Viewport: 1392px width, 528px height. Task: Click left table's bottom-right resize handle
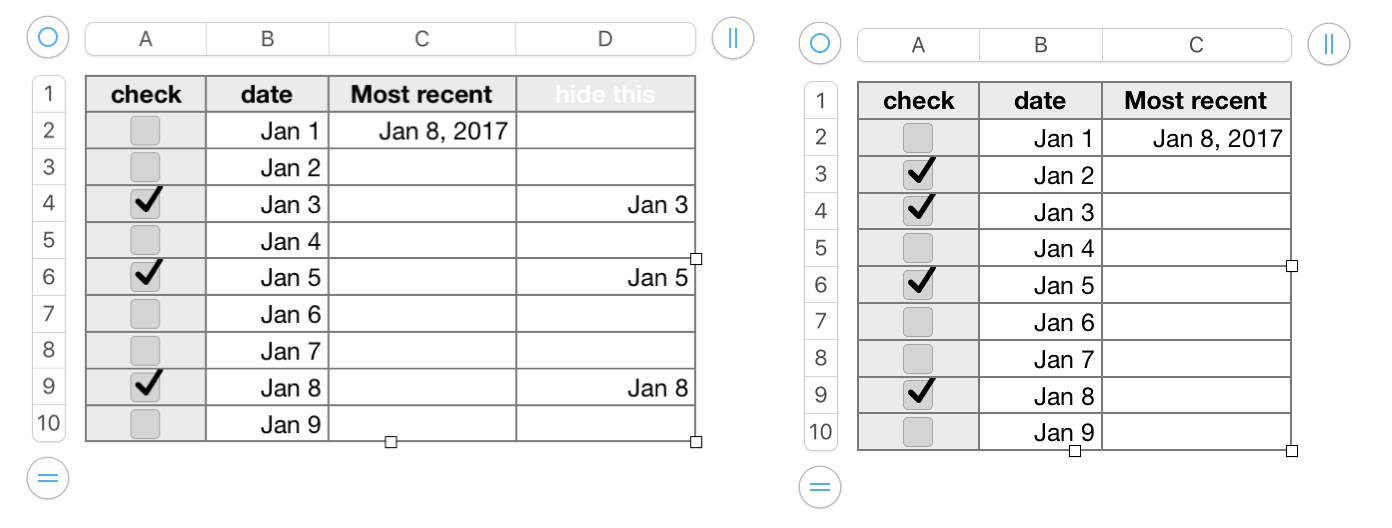pyautogui.click(x=696, y=442)
